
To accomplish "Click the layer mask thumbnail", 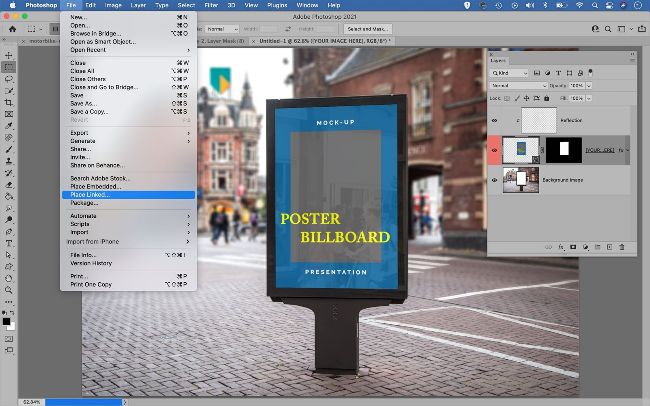I will coord(566,150).
